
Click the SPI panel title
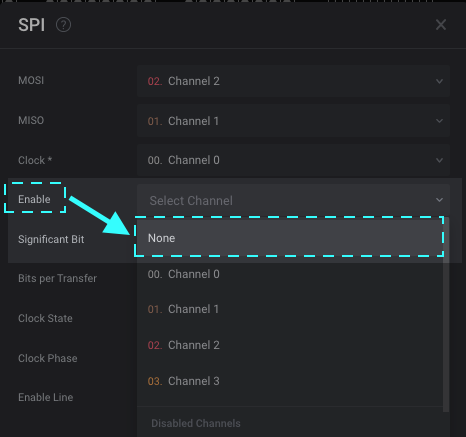pos(31,25)
